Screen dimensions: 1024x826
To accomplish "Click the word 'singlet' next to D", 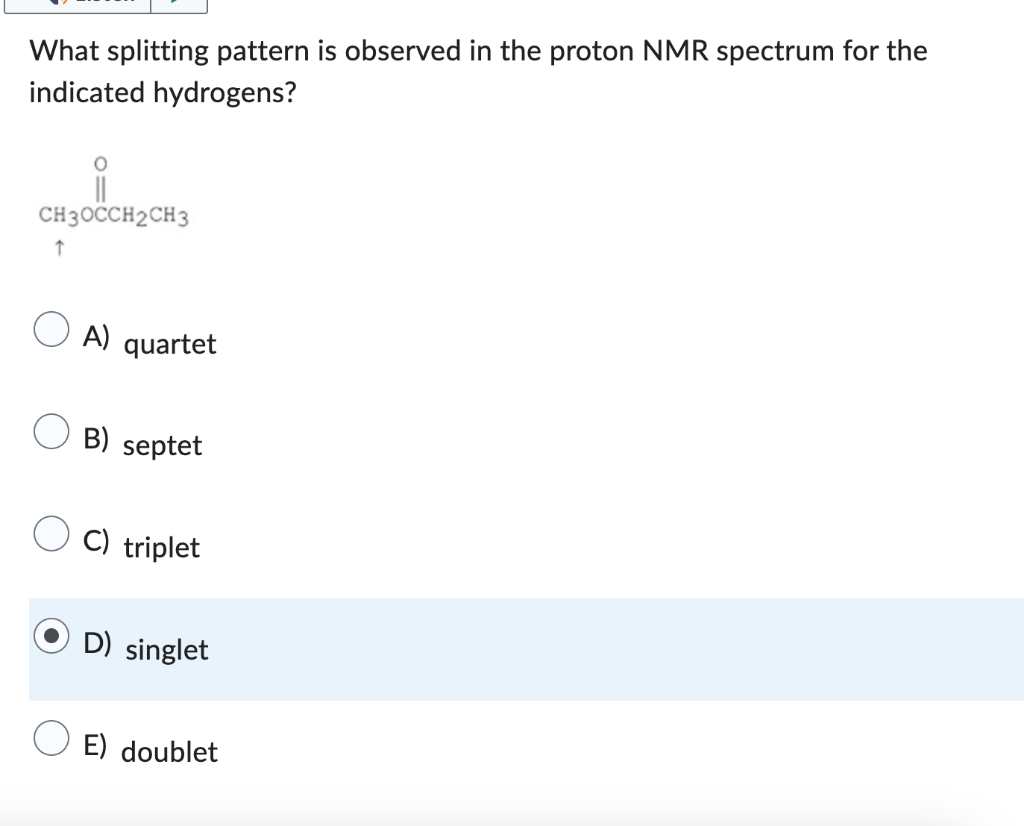I will pyautogui.click(x=167, y=651).
